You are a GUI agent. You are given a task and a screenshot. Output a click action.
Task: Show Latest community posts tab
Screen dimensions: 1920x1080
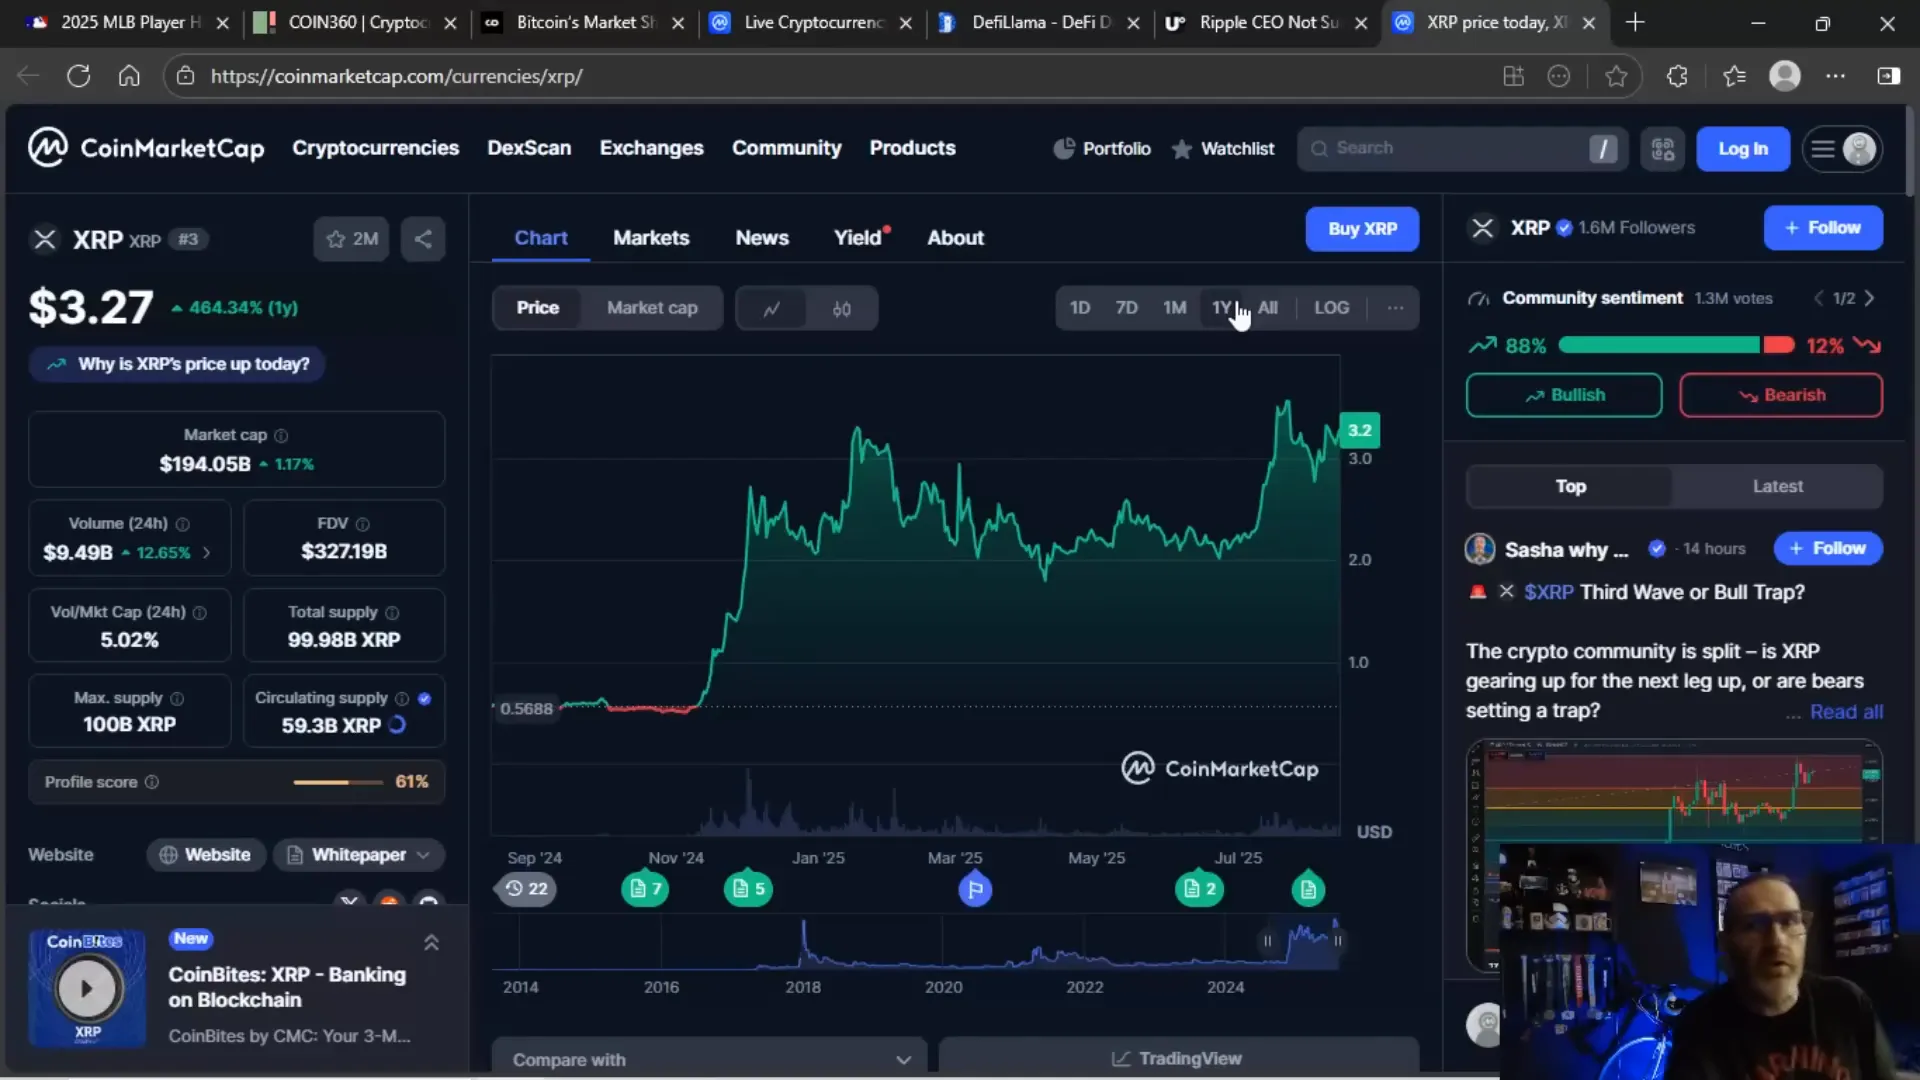pyautogui.click(x=1777, y=486)
